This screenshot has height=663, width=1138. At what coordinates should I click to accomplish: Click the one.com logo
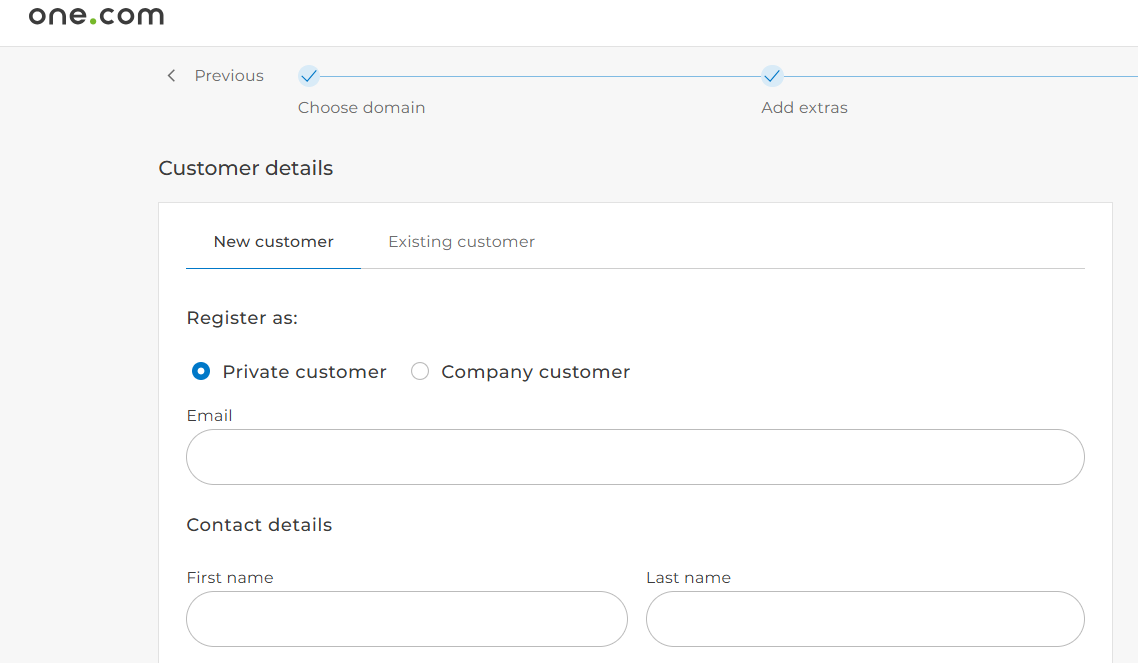(x=97, y=15)
